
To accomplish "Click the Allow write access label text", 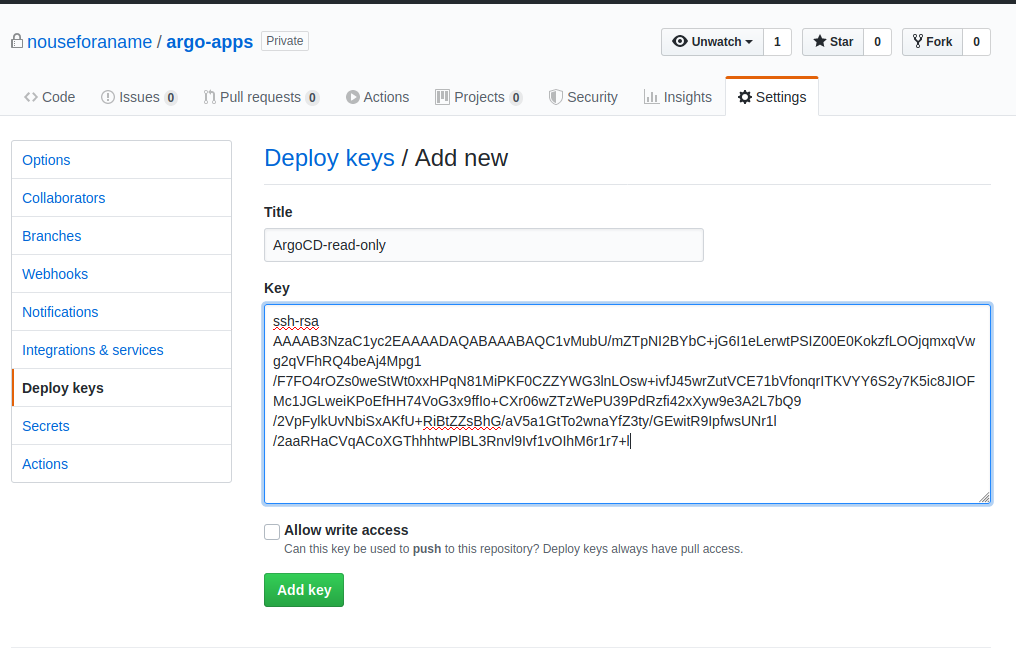I will click(346, 530).
